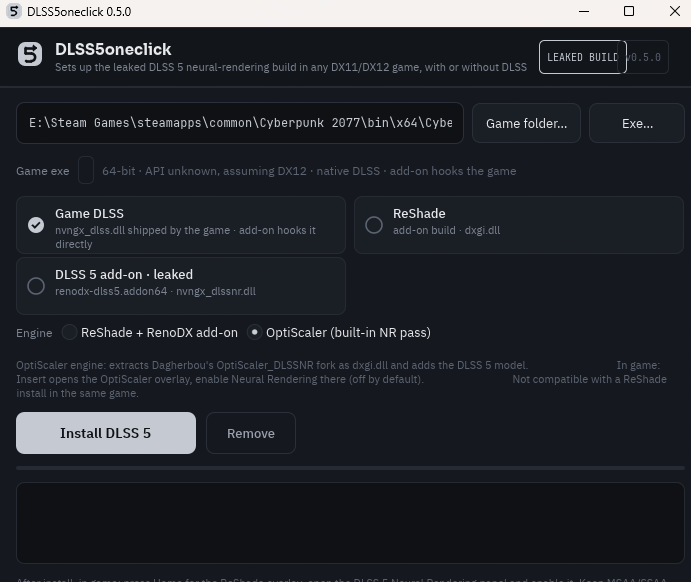The height and width of the screenshot is (582, 691).
Task: Click the 'DLSS5oneclick' header title
Action: point(113,49)
